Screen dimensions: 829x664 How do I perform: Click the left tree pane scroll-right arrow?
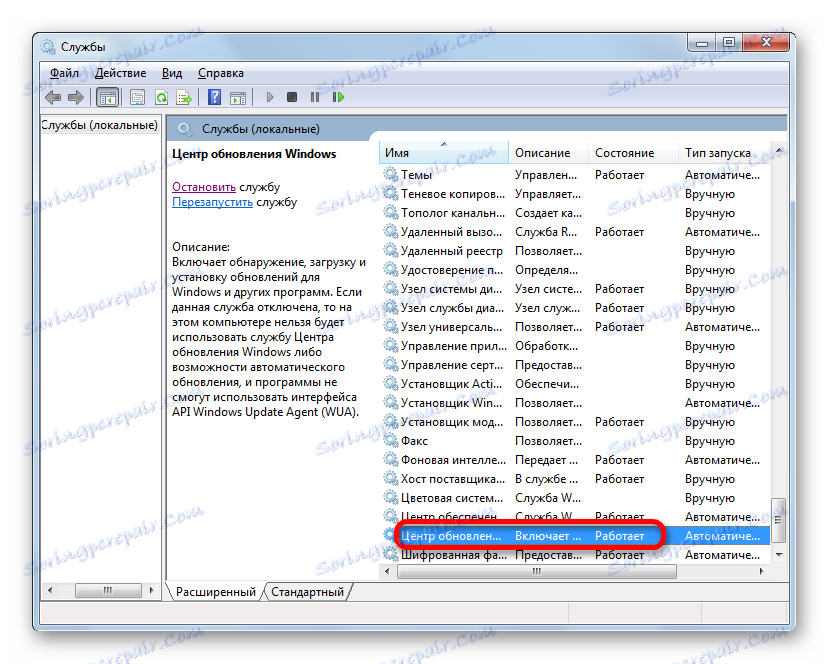pos(152,590)
